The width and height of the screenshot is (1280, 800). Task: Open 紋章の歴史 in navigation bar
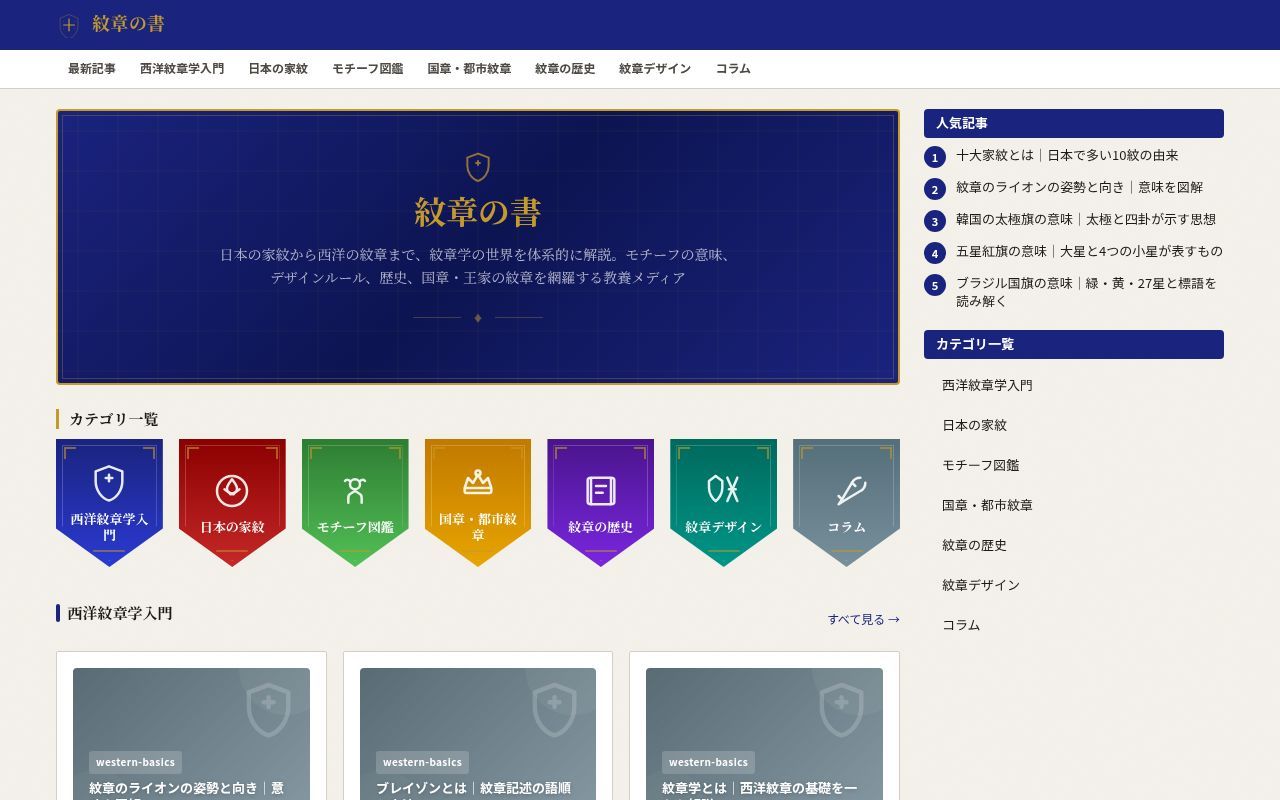[x=565, y=69]
